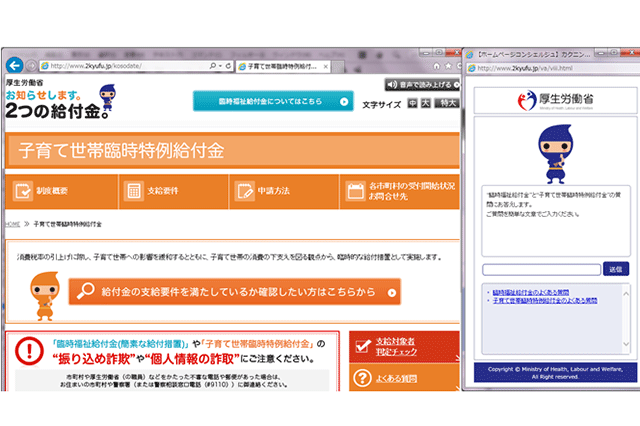Click the orange ninja mascot image
Screen dimensions: 640x426
pyautogui.click(x=44, y=296)
